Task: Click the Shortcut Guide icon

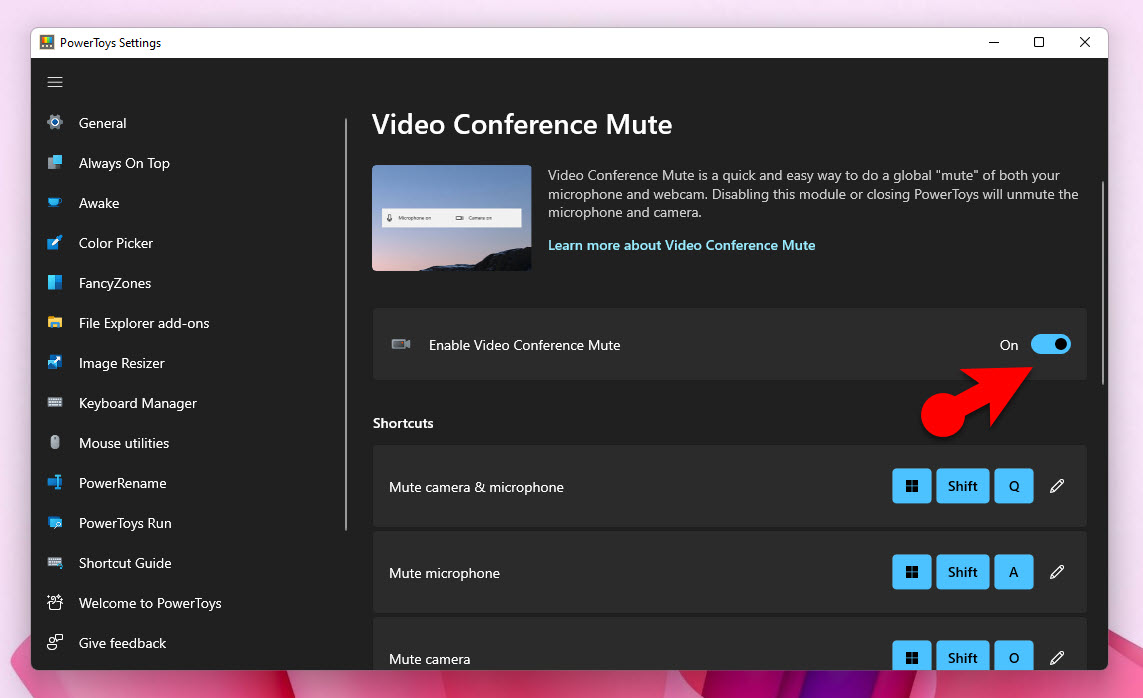Action: point(55,562)
